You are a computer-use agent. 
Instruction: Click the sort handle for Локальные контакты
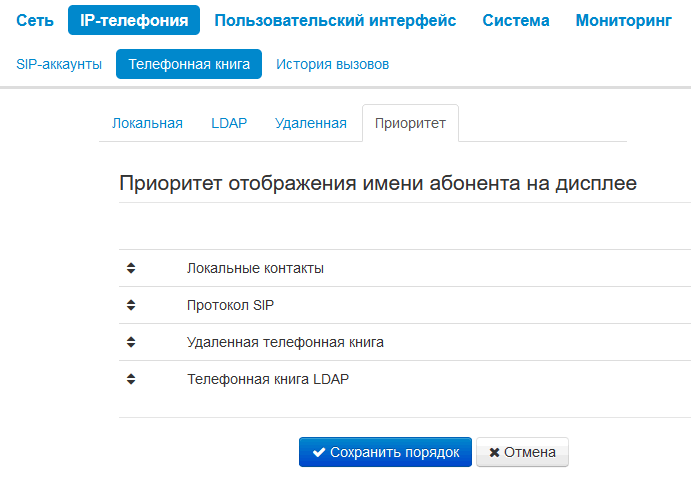[130, 268]
